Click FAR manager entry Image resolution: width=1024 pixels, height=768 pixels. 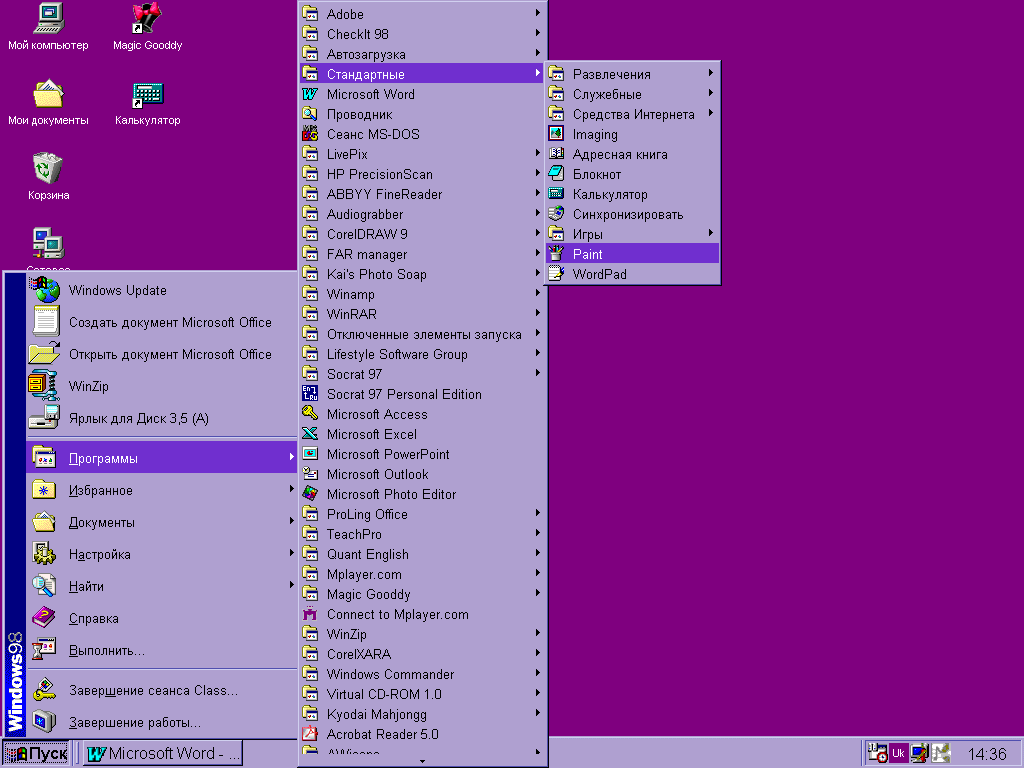(x=423, y=254)
